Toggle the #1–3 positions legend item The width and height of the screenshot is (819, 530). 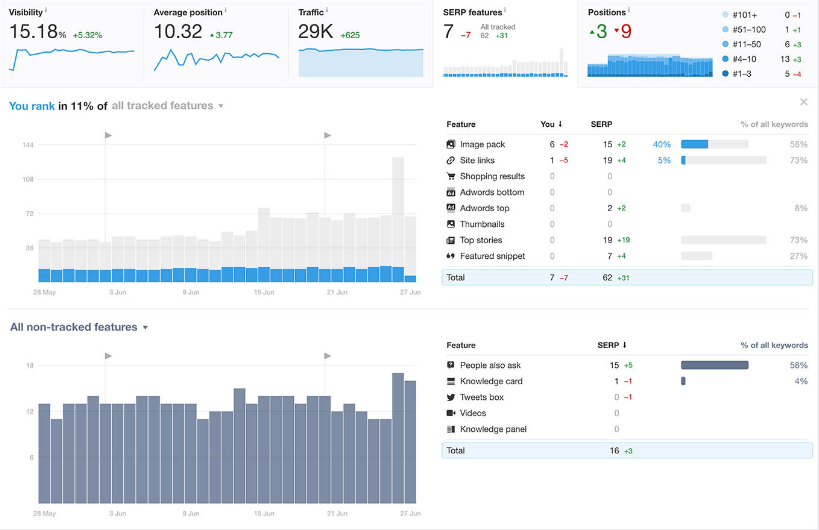click(x=745, y=73)
